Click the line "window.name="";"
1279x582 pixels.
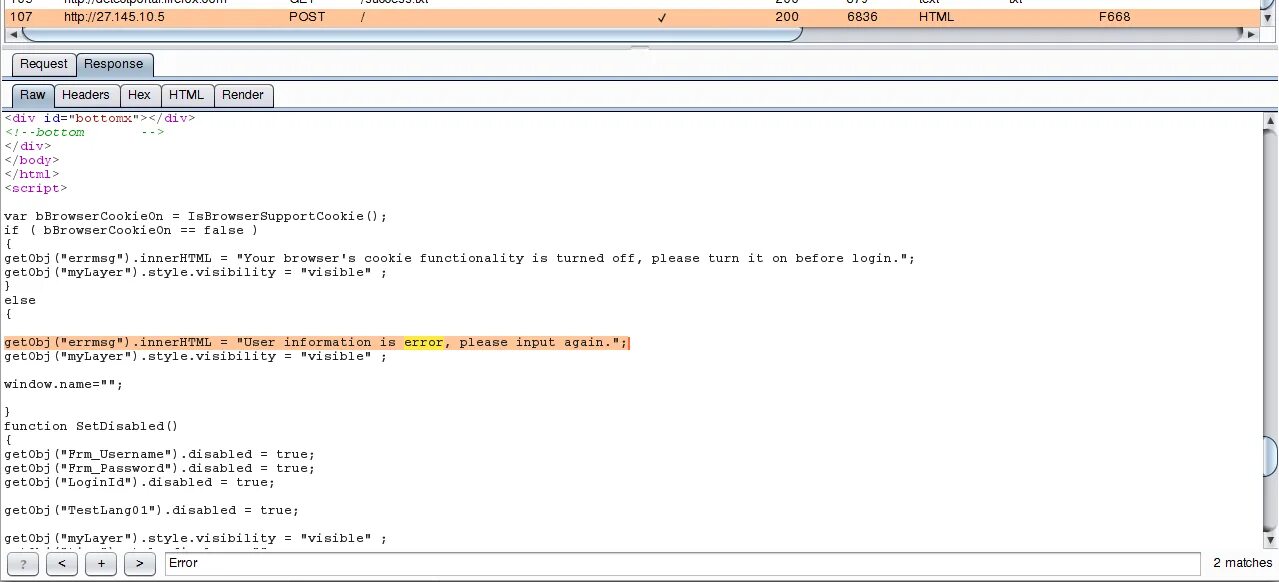coord(63,384)
